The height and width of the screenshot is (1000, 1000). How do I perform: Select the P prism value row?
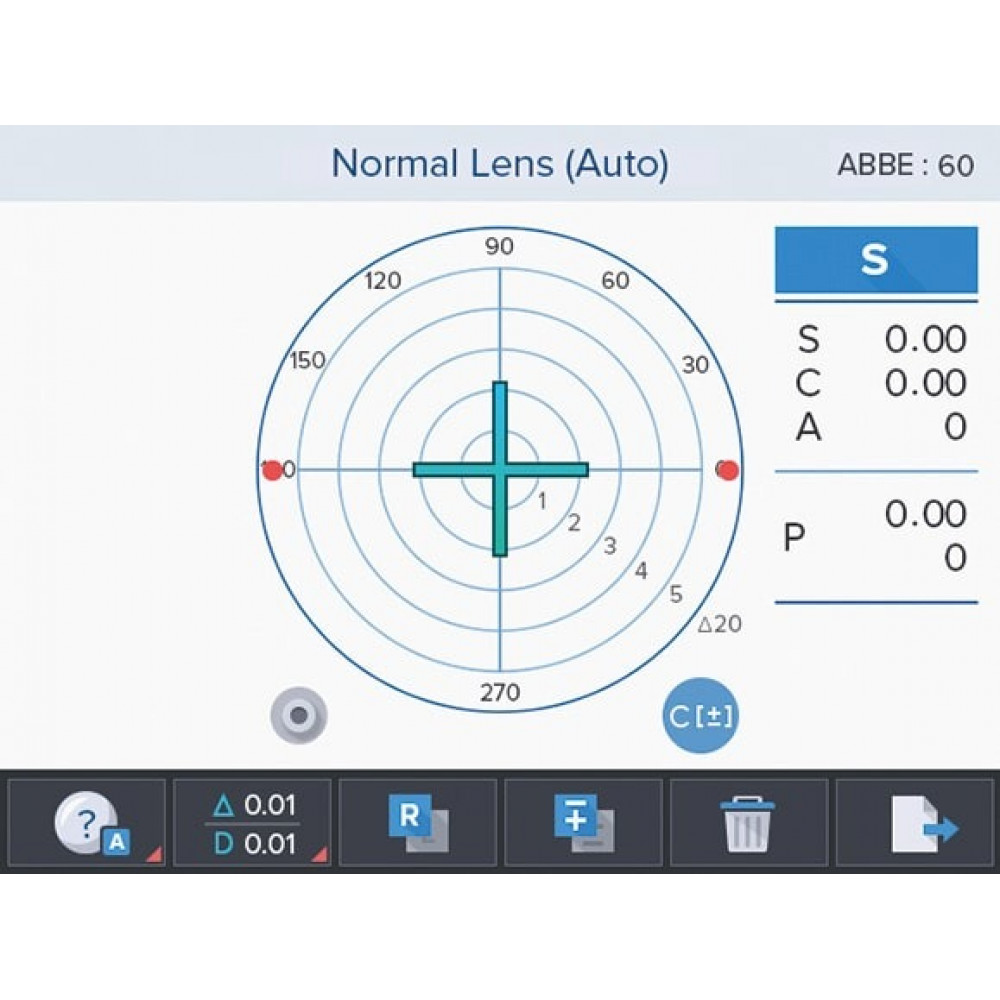point(876,537)
